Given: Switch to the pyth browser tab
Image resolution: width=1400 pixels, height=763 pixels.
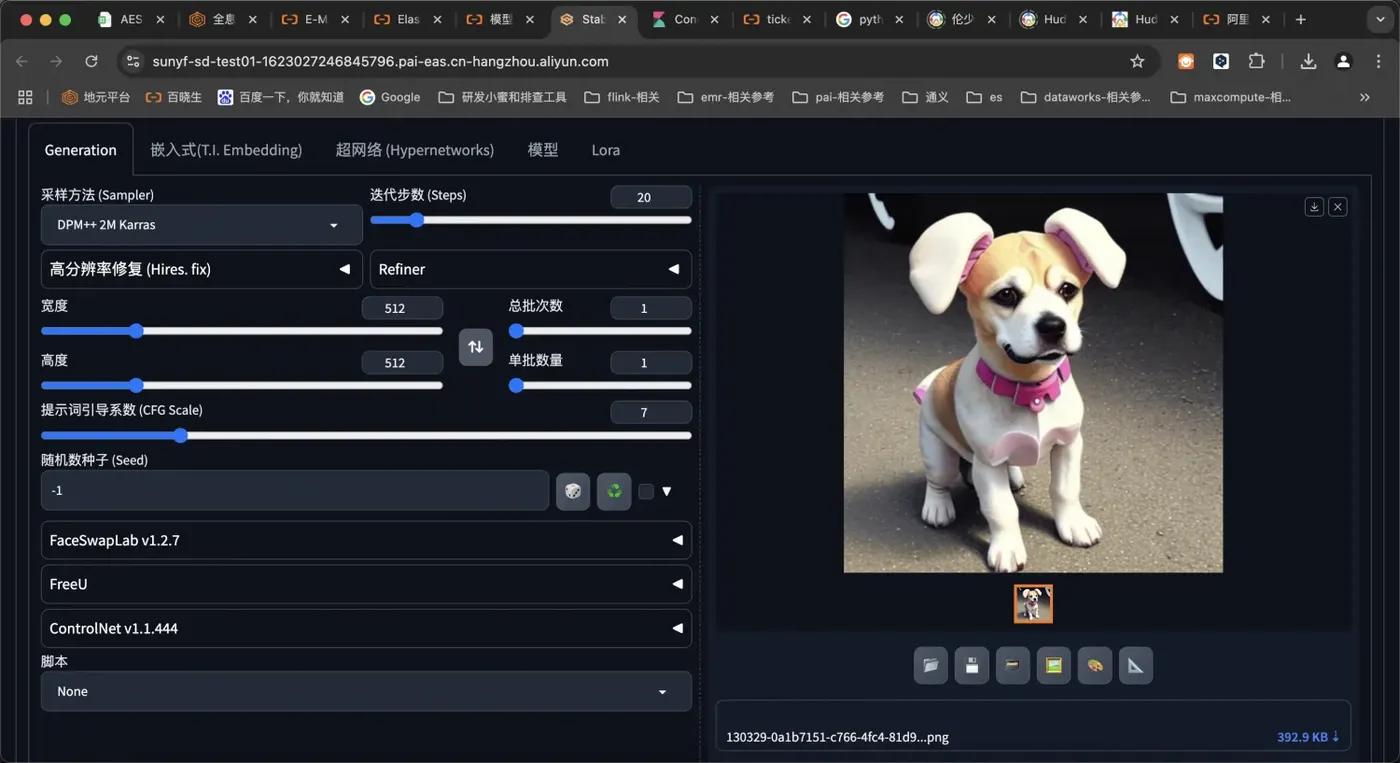Looking at the screenshot, I should pyautogui.click(x=870, y=19).
